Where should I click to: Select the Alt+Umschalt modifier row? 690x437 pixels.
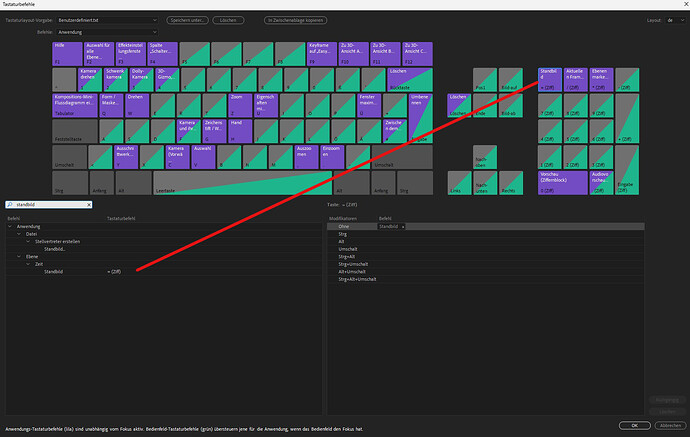(486, 272)
